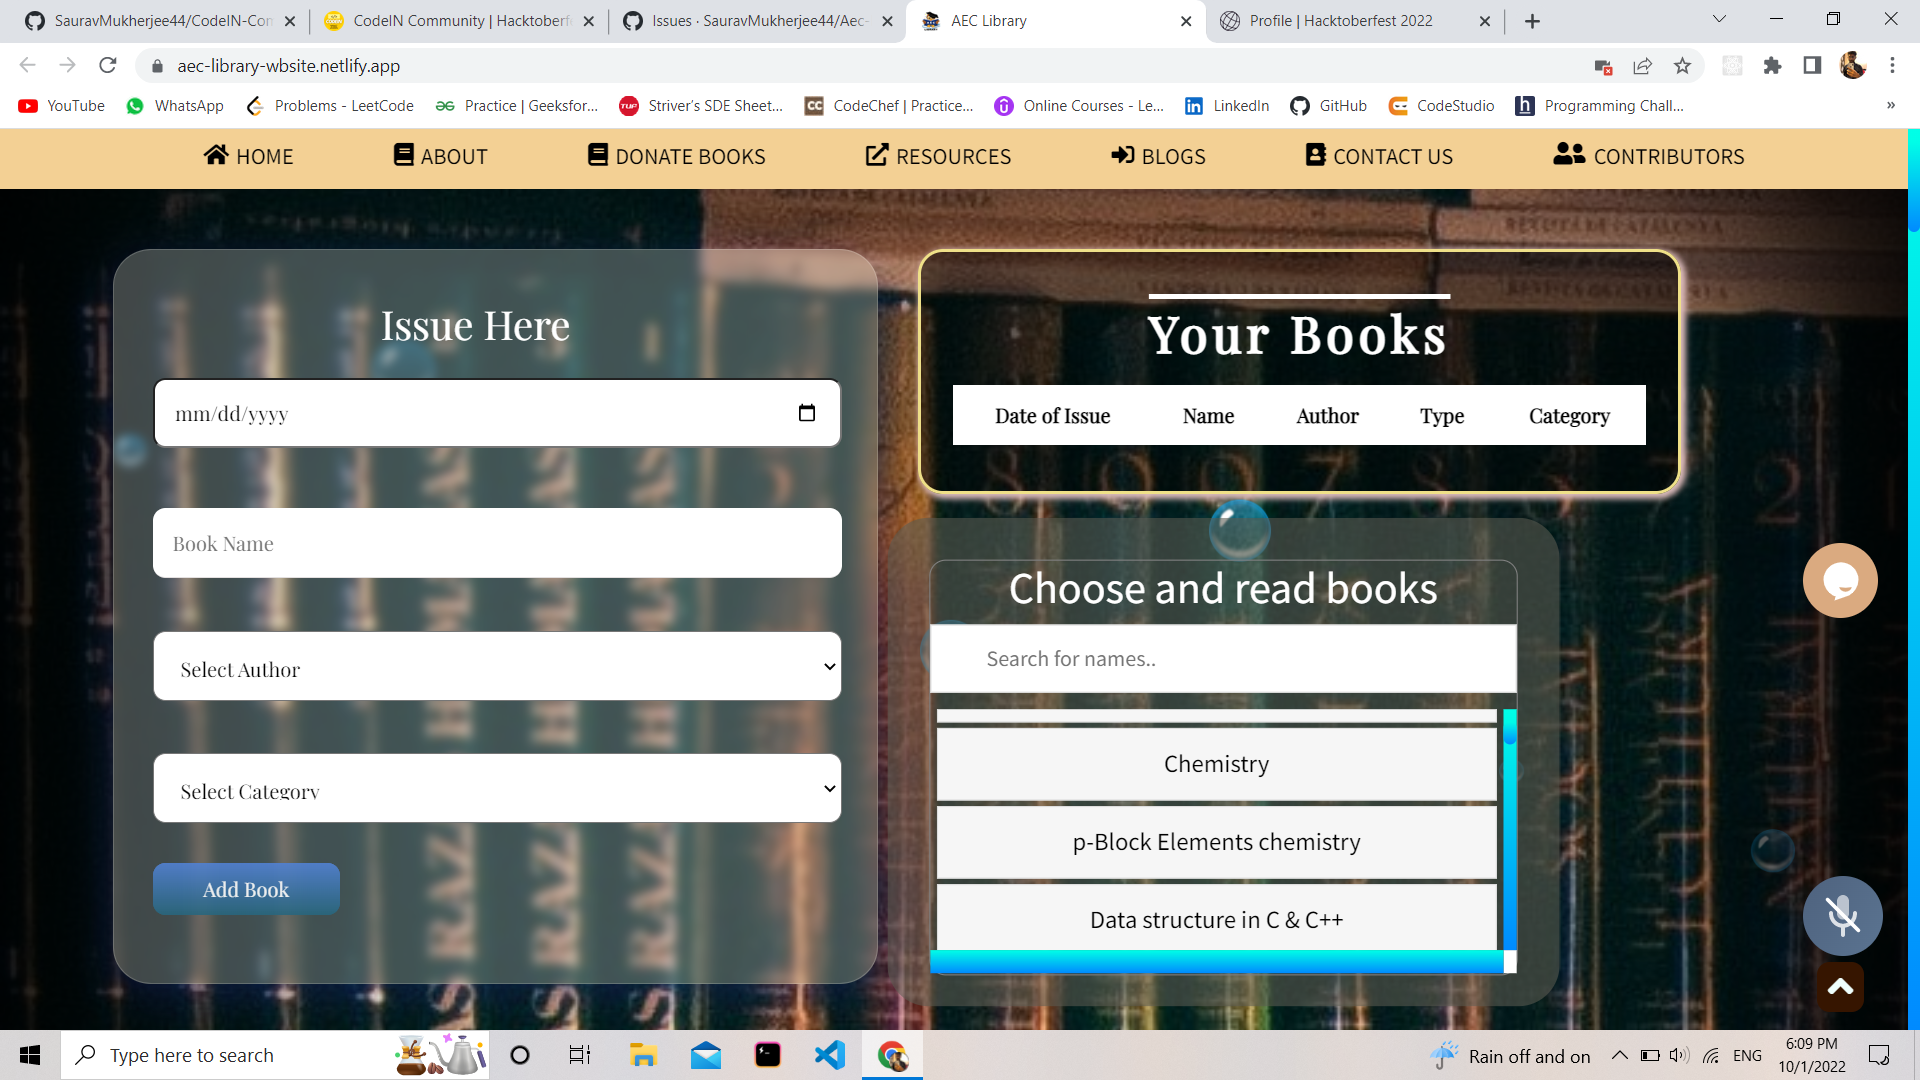Open the LinkedIn bookmark link
The image size is (1920, 1080).
point(1227,105)
